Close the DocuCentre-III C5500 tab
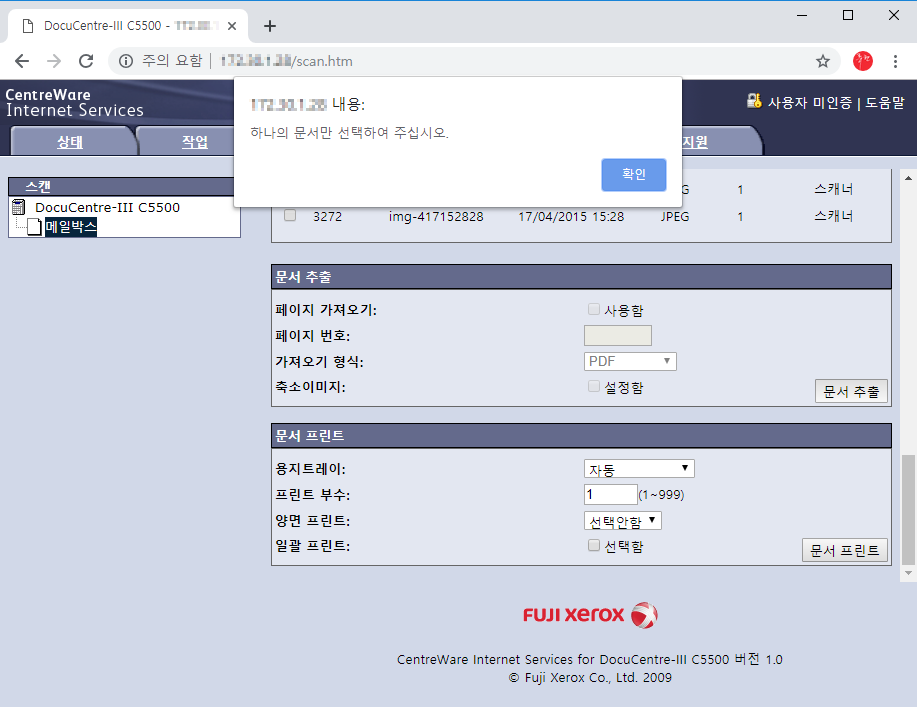 click(232, 26)
